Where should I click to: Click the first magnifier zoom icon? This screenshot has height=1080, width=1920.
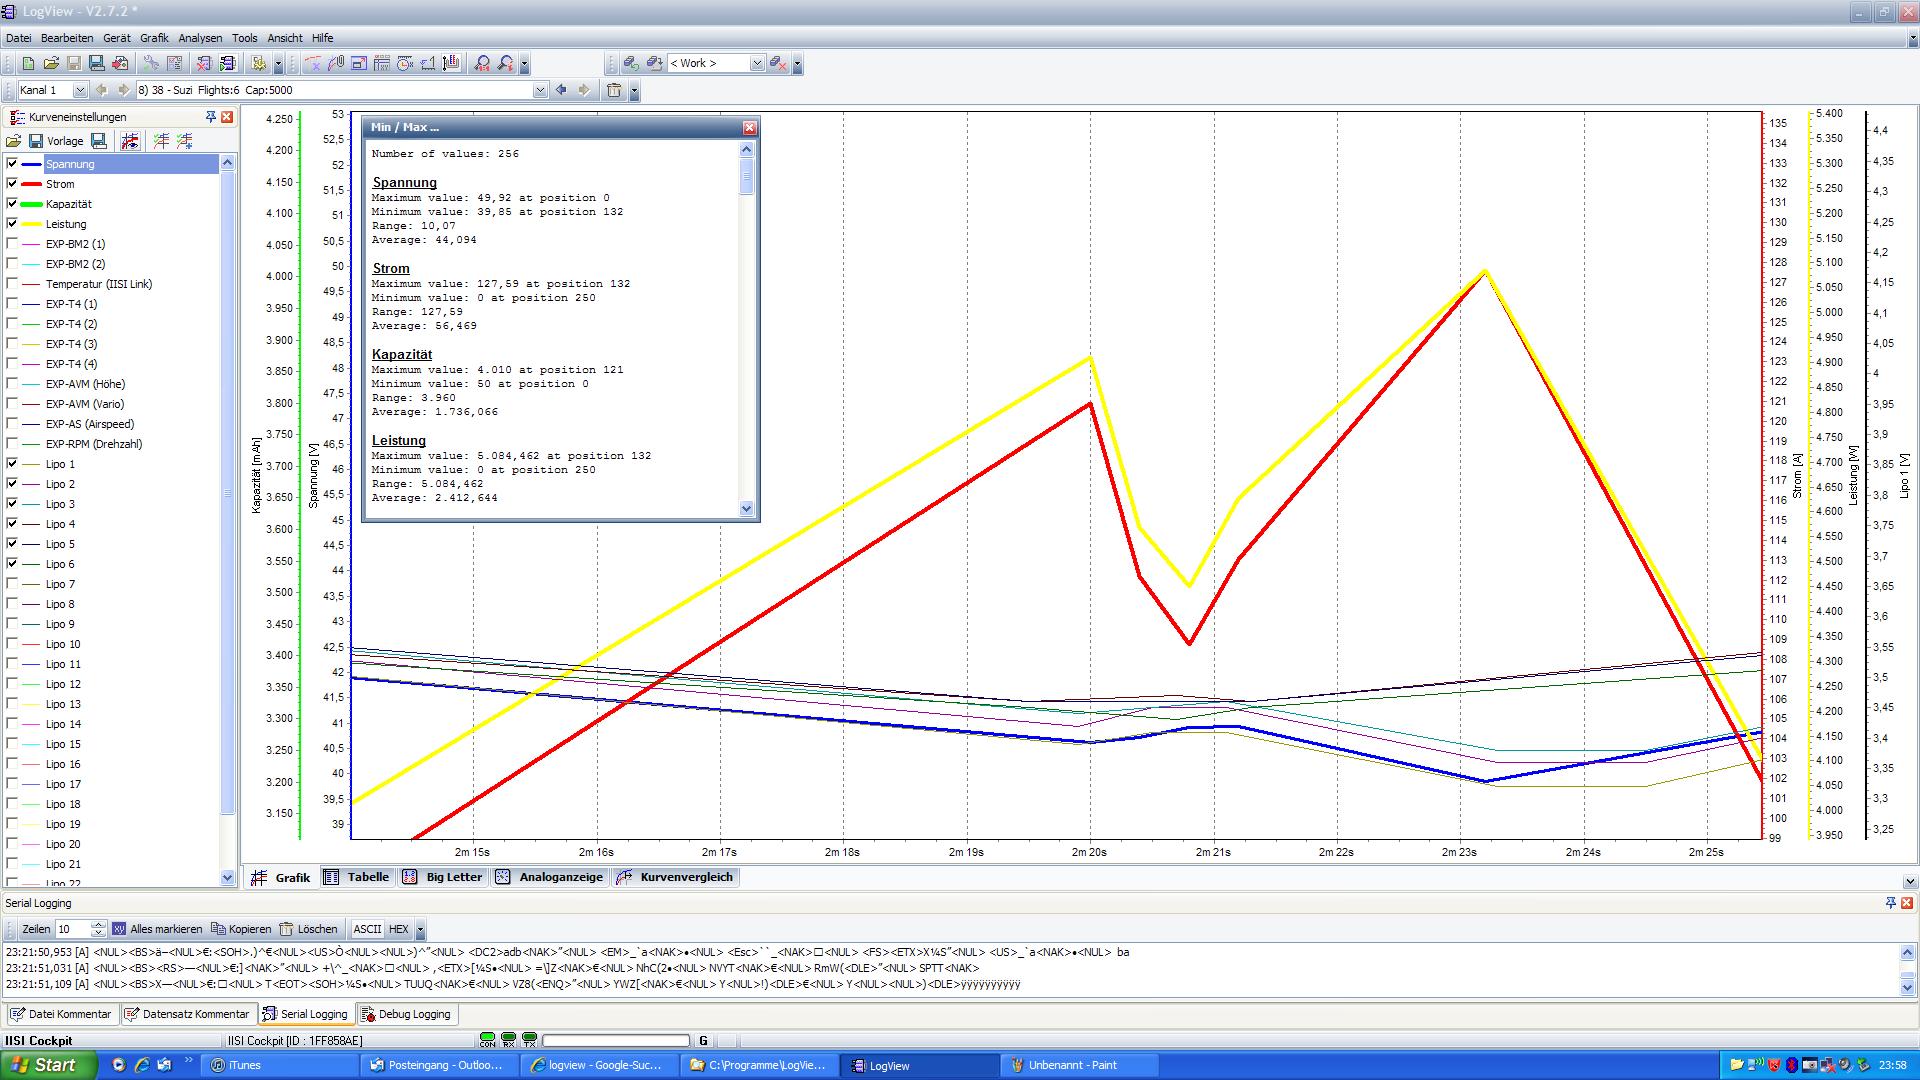pos(483,64)
